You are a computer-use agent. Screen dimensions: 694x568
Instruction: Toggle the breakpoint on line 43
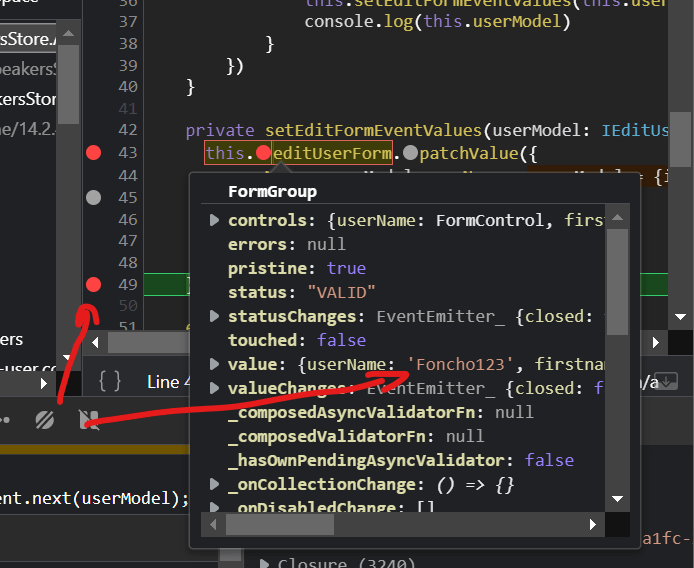93,153
